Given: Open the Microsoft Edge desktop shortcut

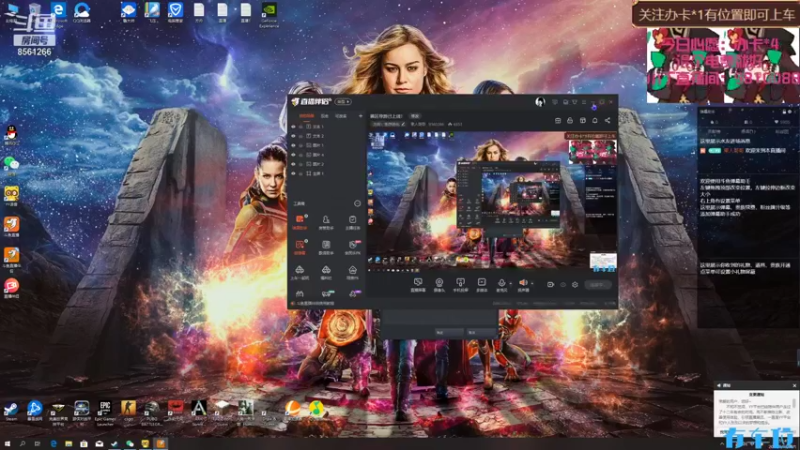Looking at the screenshot, I should pyautogui.click(x=59, y=13).
